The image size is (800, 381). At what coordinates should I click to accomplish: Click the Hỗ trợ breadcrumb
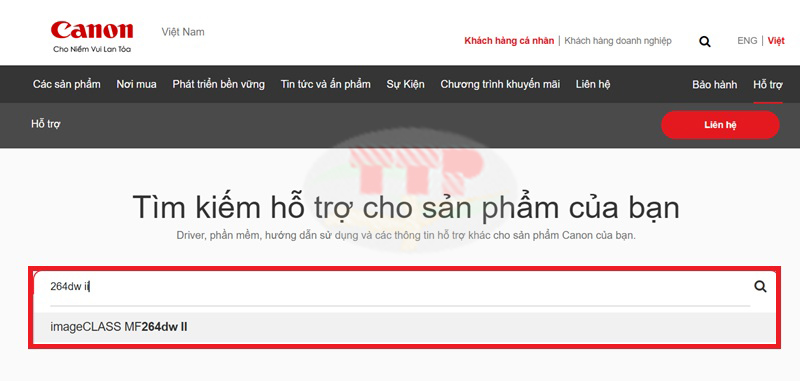click(46, 124)
